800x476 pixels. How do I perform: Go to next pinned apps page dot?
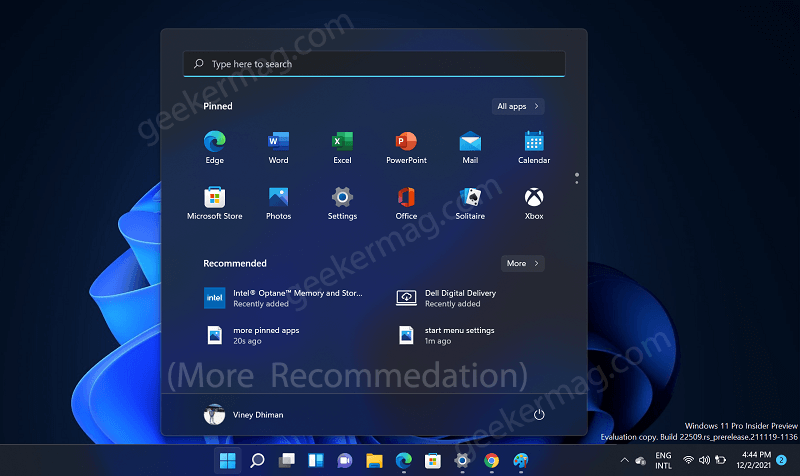(577, 183)
